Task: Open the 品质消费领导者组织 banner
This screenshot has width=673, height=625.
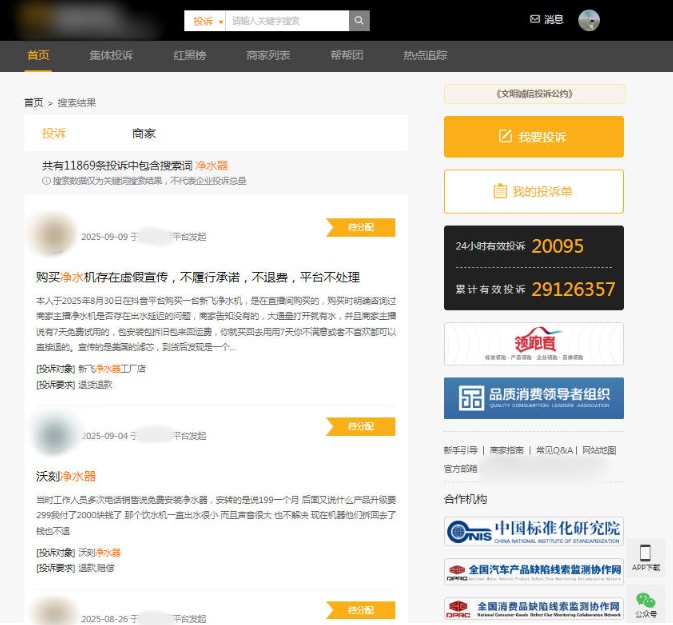Action: click(534, 398)
